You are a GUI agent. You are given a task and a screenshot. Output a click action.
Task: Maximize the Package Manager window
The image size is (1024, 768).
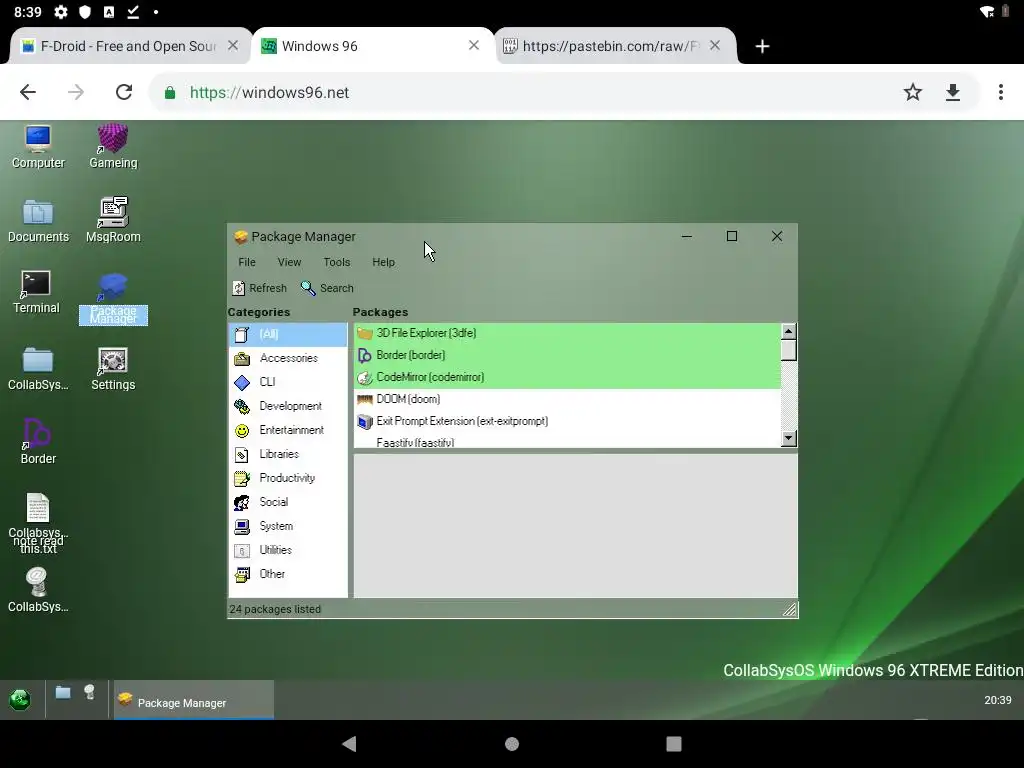732,236
